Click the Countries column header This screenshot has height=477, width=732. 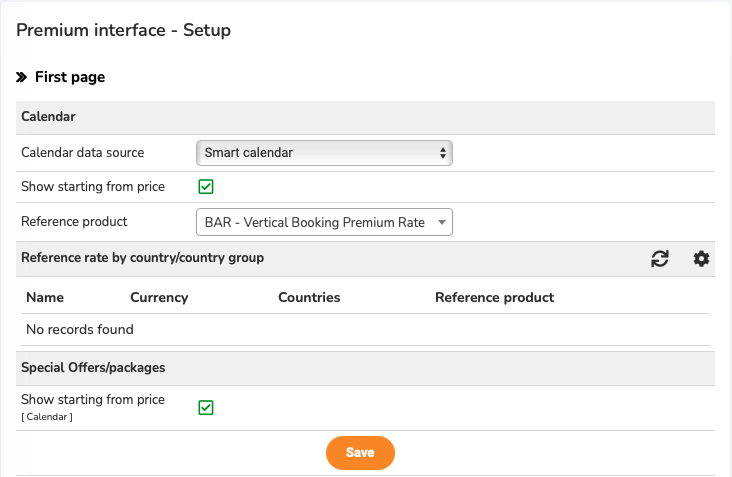click(x=309, y=297)
